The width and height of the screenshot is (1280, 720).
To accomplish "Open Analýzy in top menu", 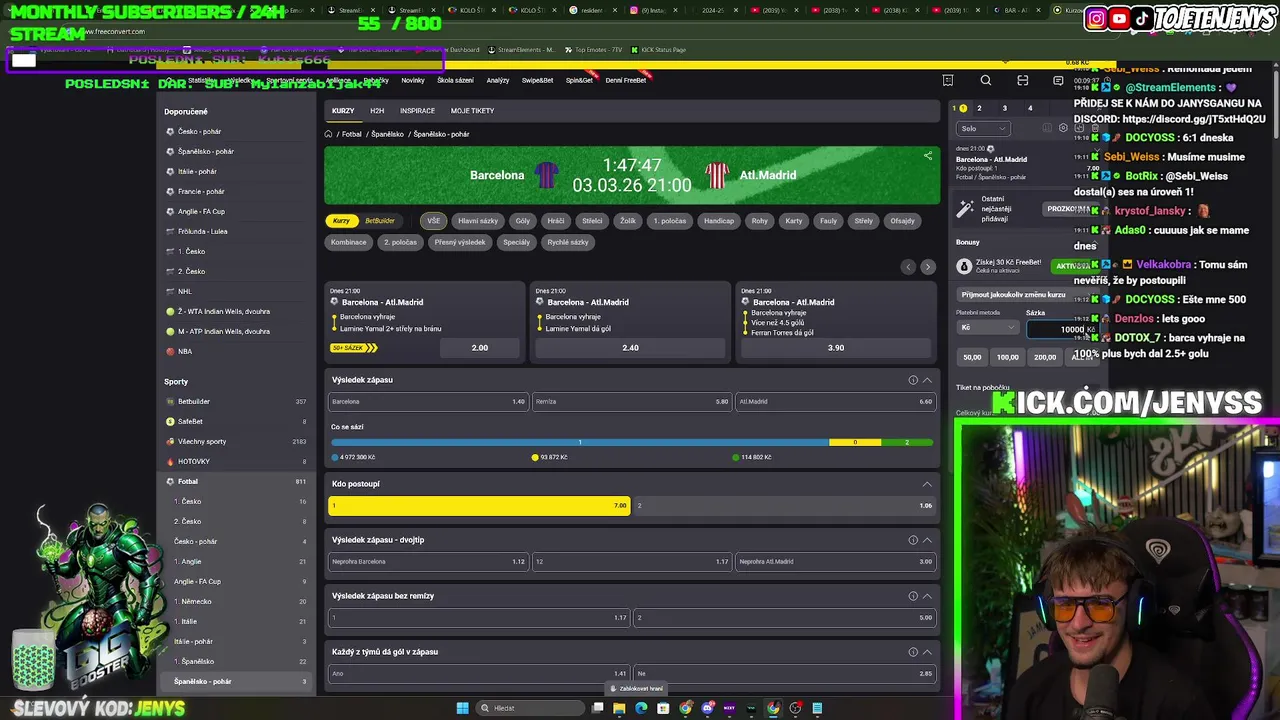I will (498, 80).
